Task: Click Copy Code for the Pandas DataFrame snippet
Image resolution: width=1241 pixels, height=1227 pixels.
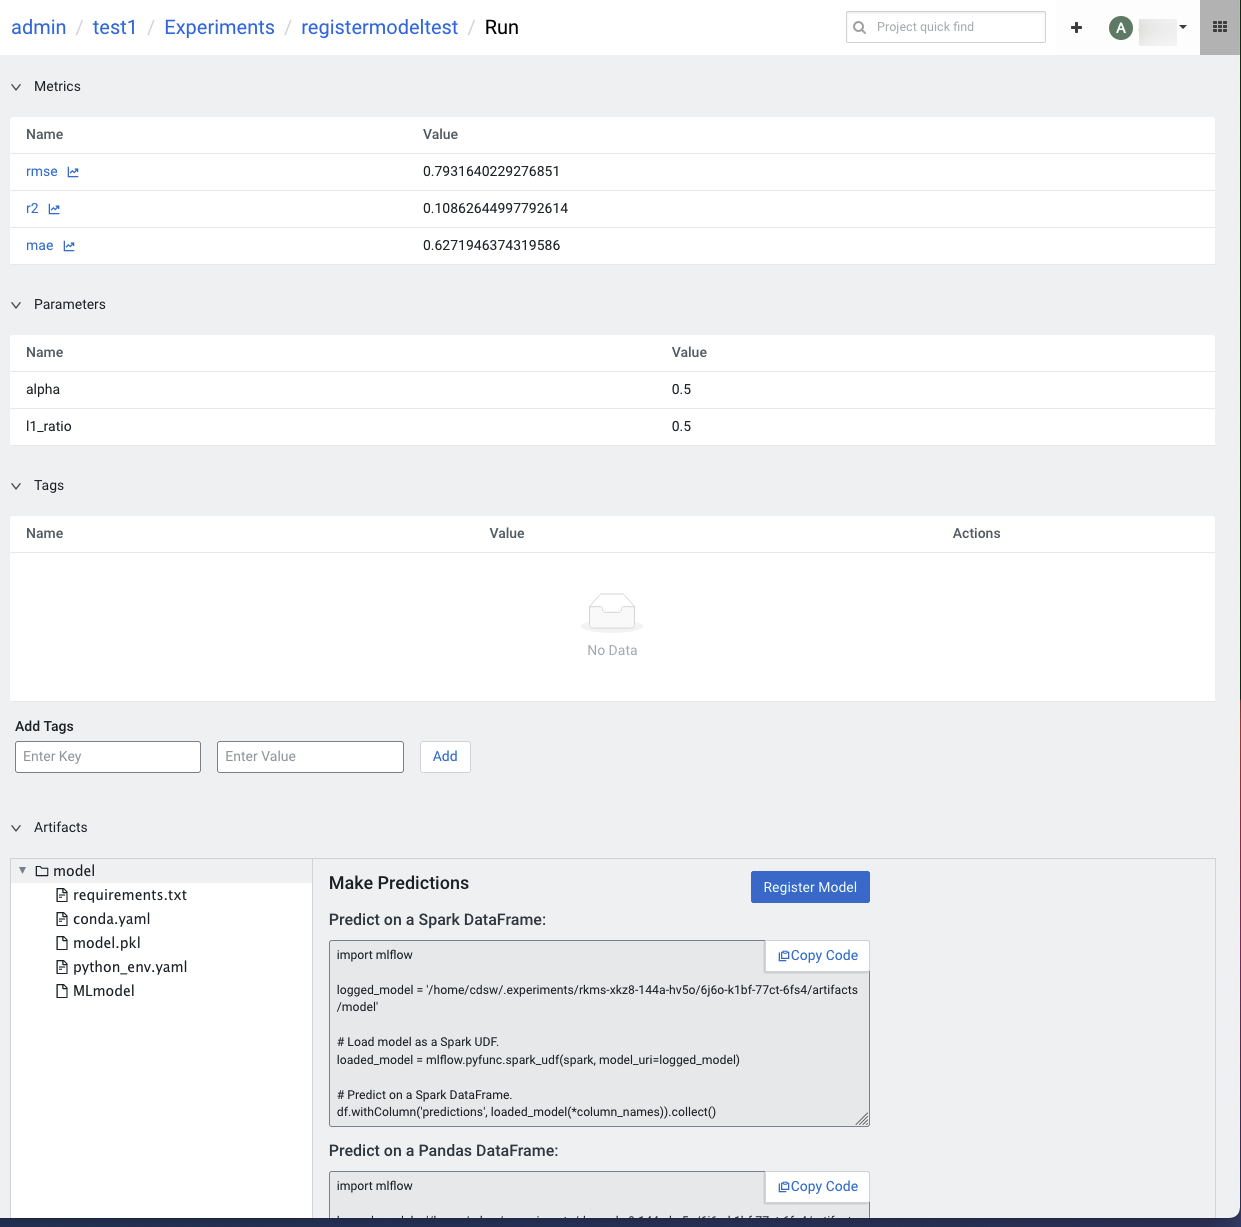Action: (x=816, y=1186)
